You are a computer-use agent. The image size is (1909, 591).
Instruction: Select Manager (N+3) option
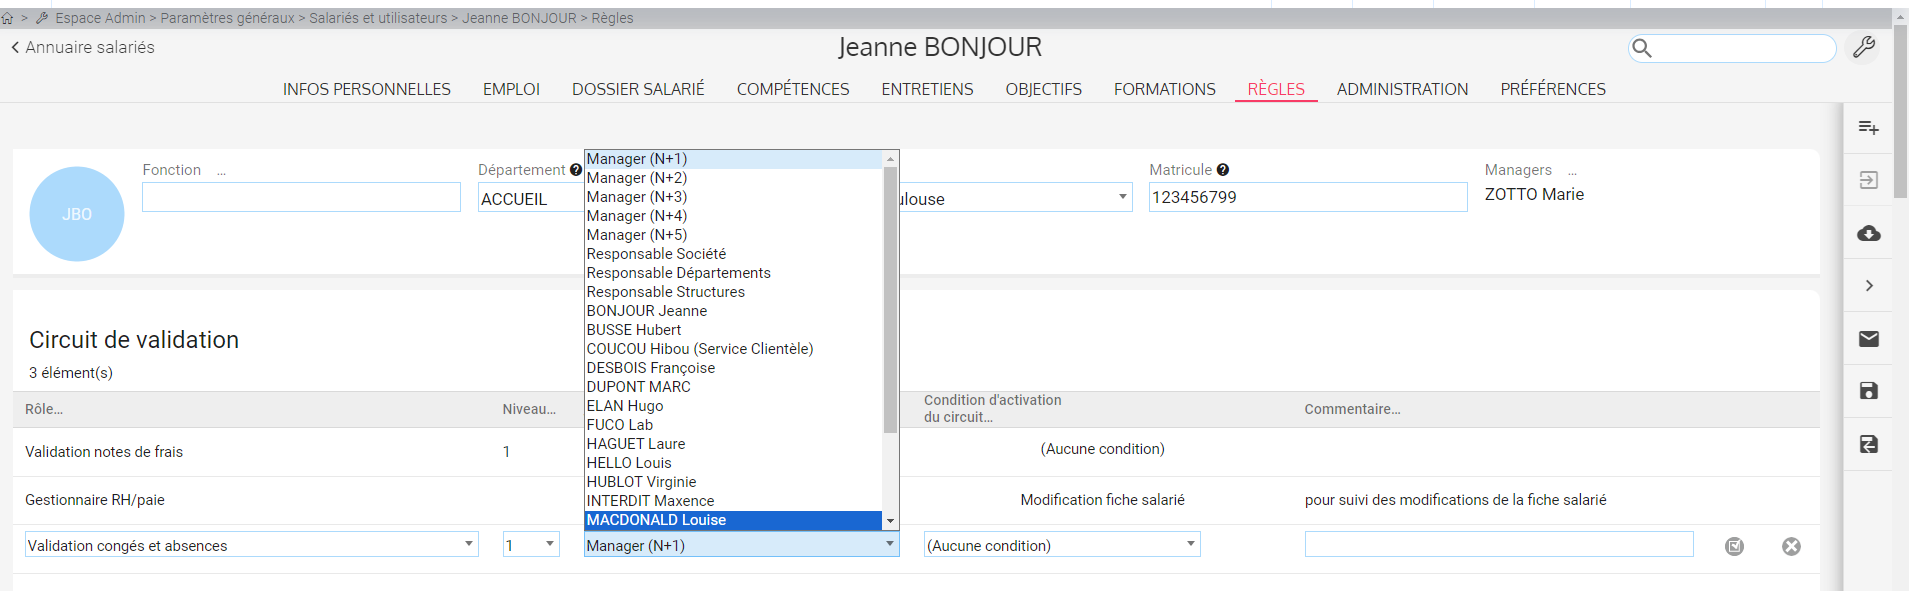point(733,197)
